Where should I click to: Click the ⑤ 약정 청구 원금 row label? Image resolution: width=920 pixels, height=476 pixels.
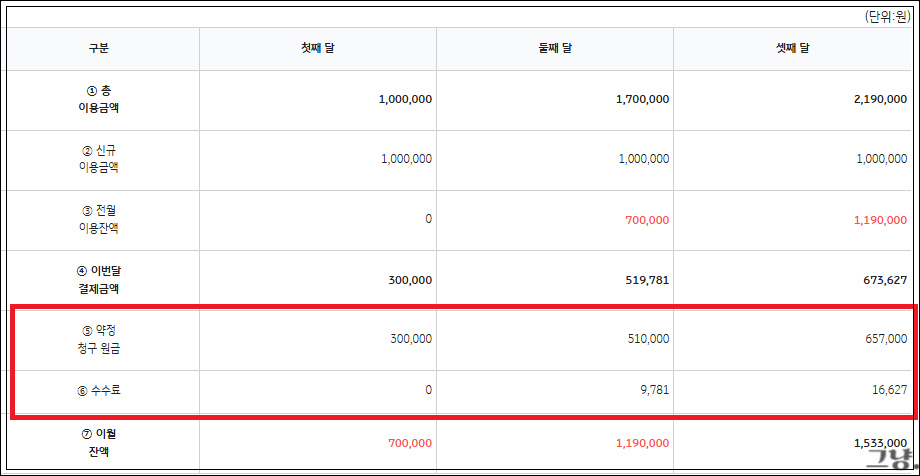click(x=100, y=339)
